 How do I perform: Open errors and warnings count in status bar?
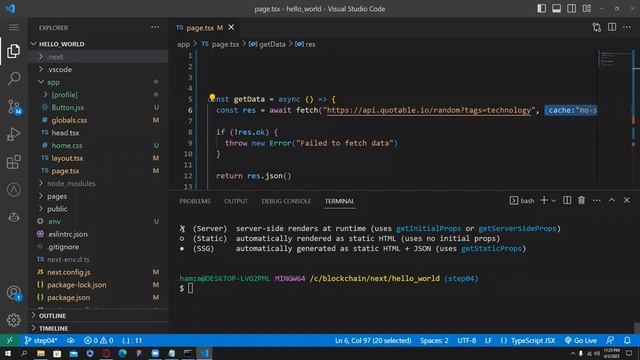(x=98, y=340)
